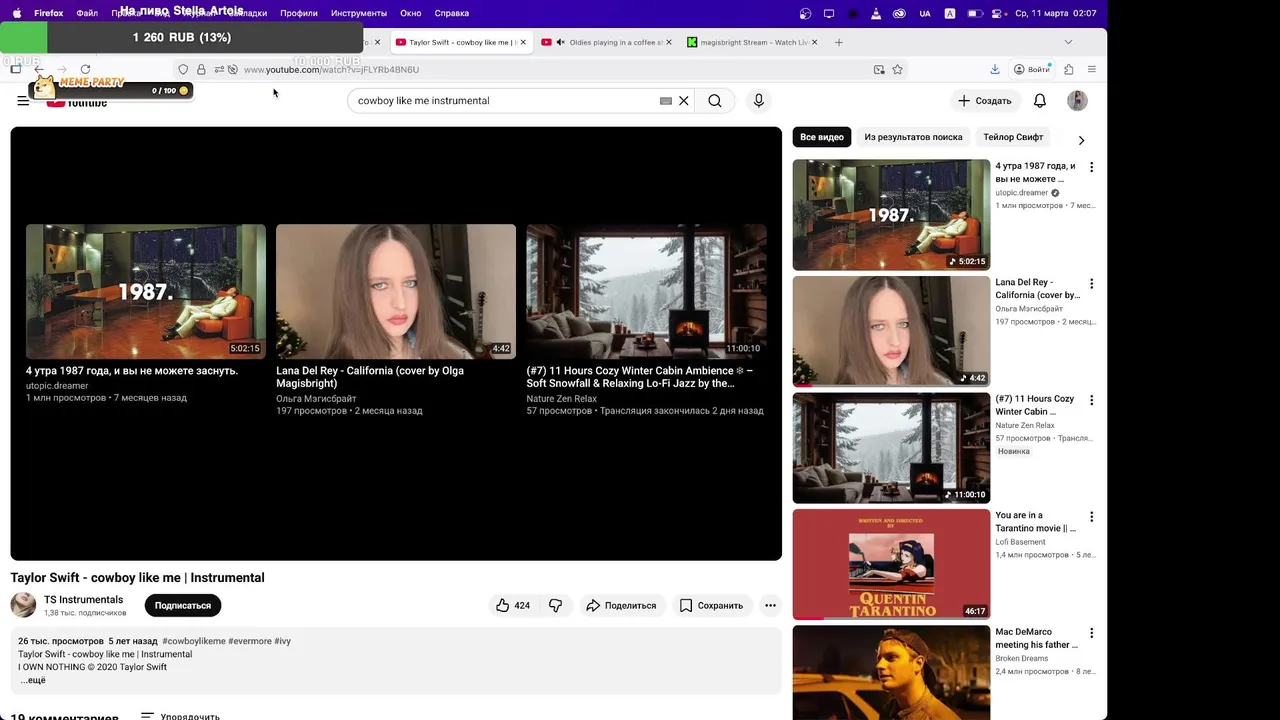Select the Тейлор Свифт chip
Viewport: 1280px width, 720px height.
1013,137
